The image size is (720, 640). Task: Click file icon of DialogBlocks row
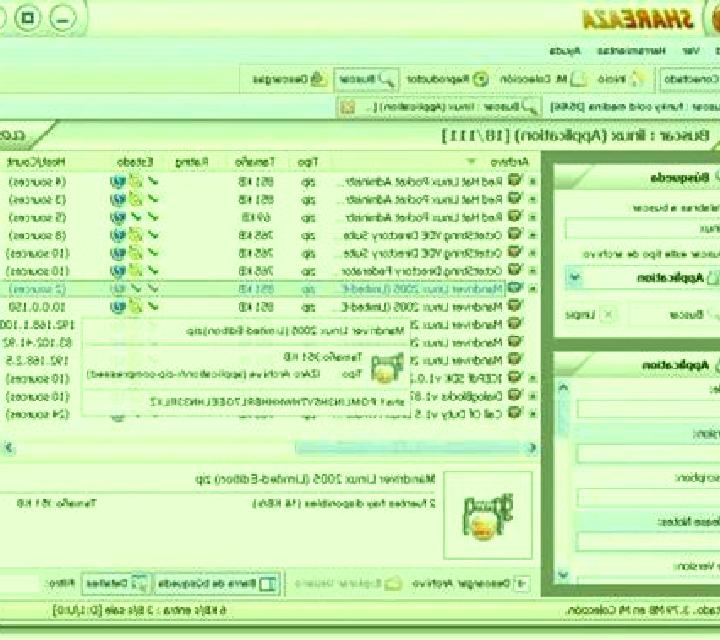515,396
